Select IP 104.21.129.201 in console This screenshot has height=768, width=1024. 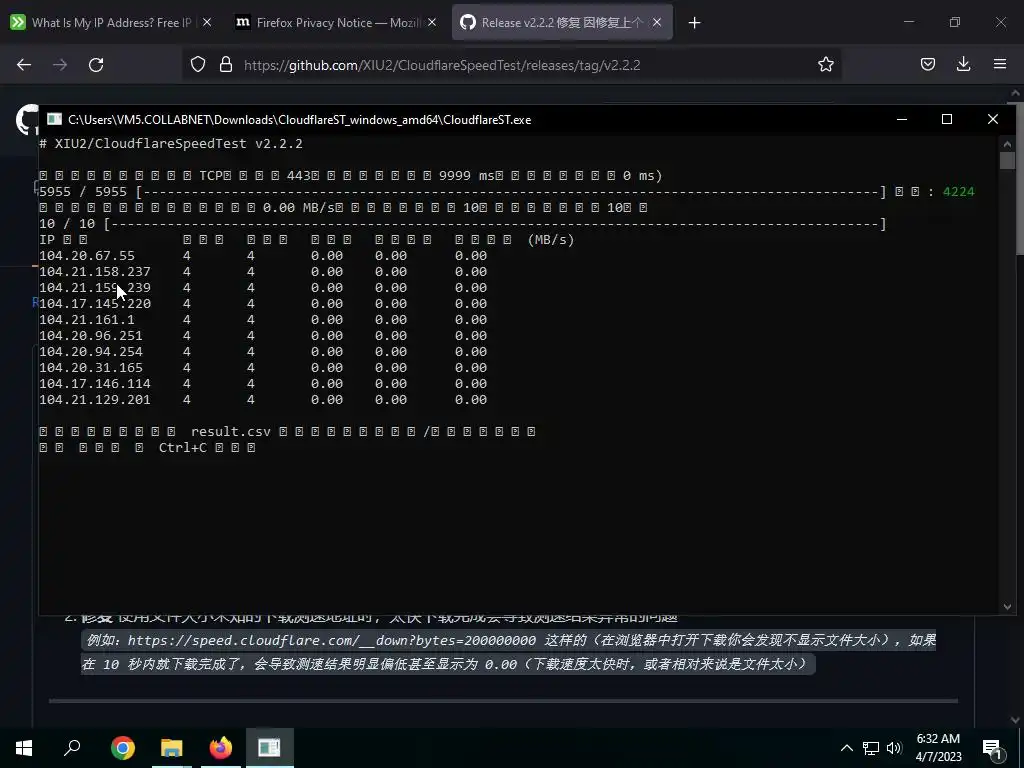[x=95, y=400]
